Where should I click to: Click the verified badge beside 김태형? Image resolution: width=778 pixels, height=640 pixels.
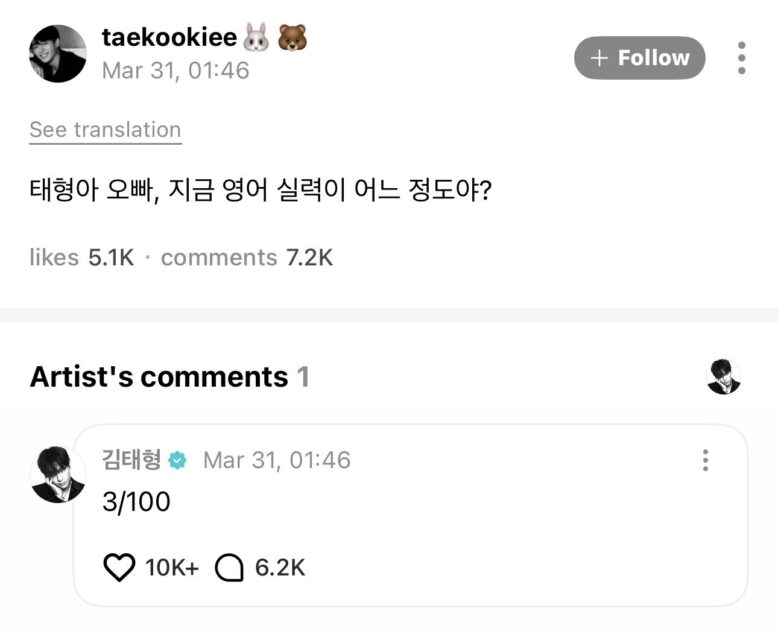tap(178, 460)
